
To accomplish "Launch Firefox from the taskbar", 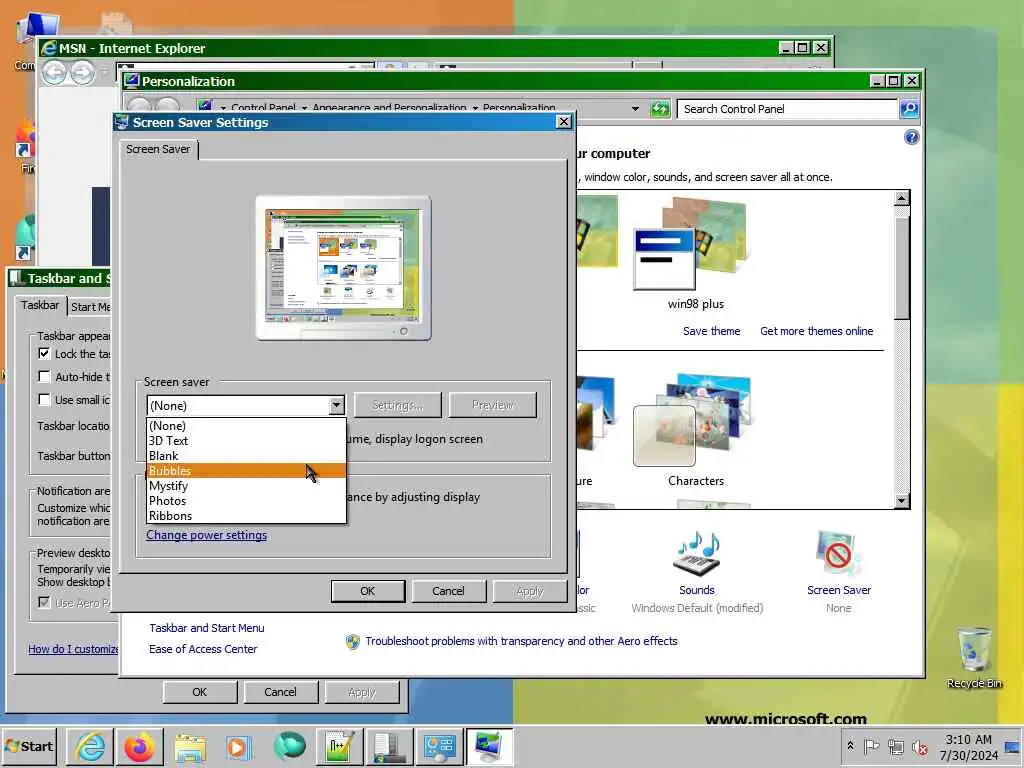I will (140, 747).
